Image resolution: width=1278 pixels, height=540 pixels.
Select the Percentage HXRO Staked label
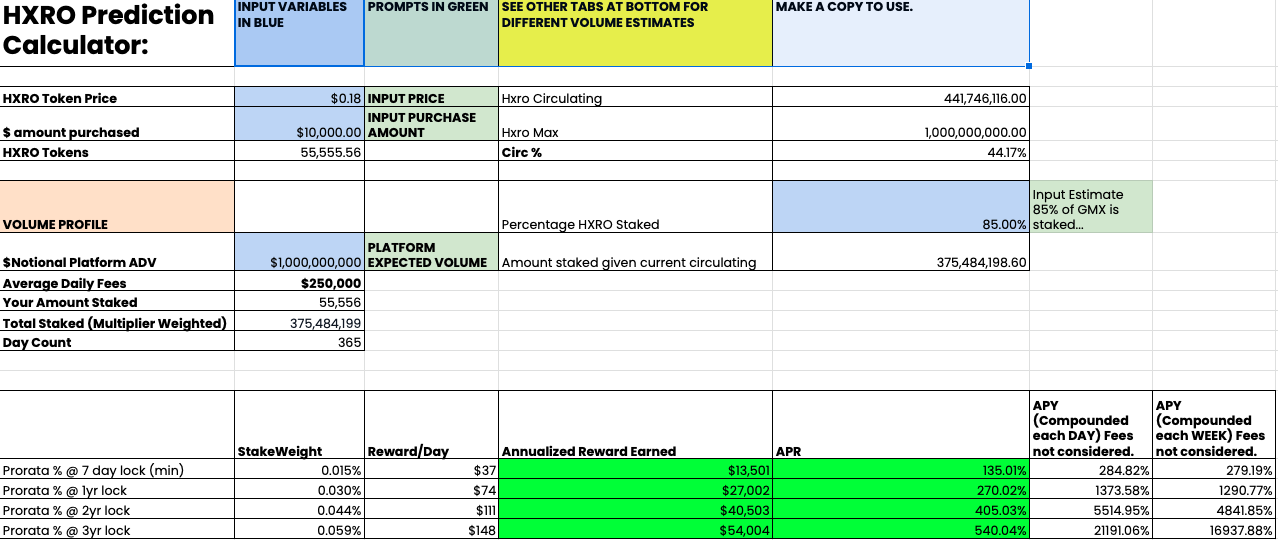635,207
